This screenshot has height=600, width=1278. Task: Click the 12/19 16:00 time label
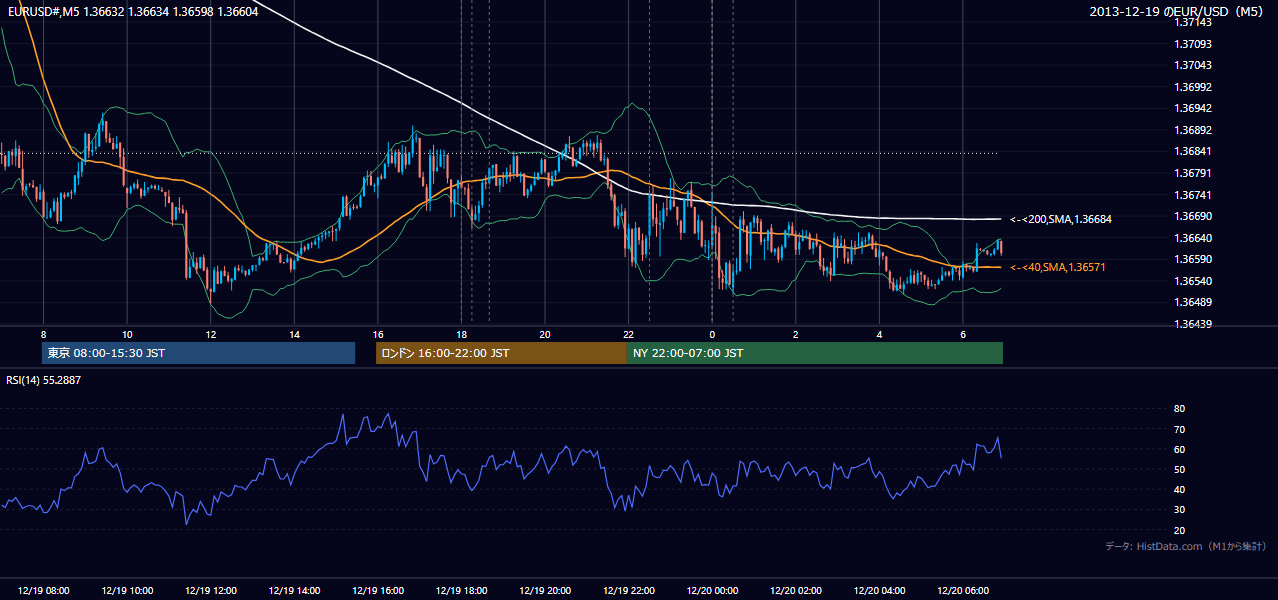[378, 591]
